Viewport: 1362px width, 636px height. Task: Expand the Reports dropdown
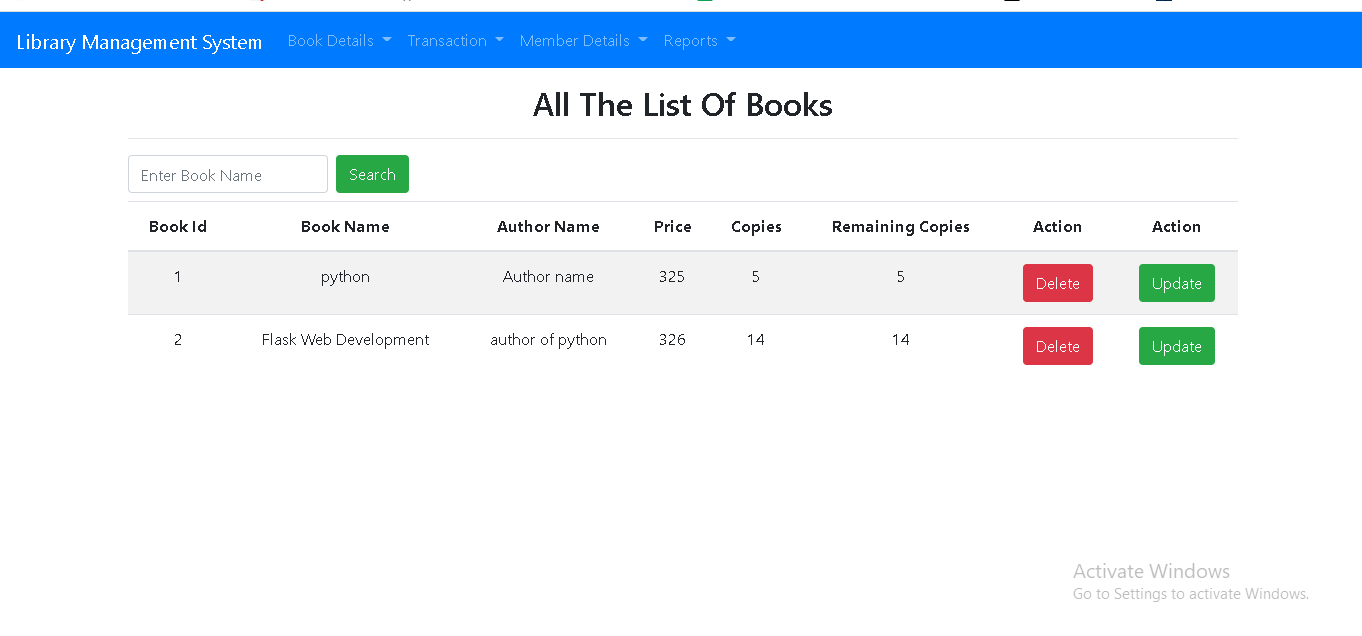(691, 40)
